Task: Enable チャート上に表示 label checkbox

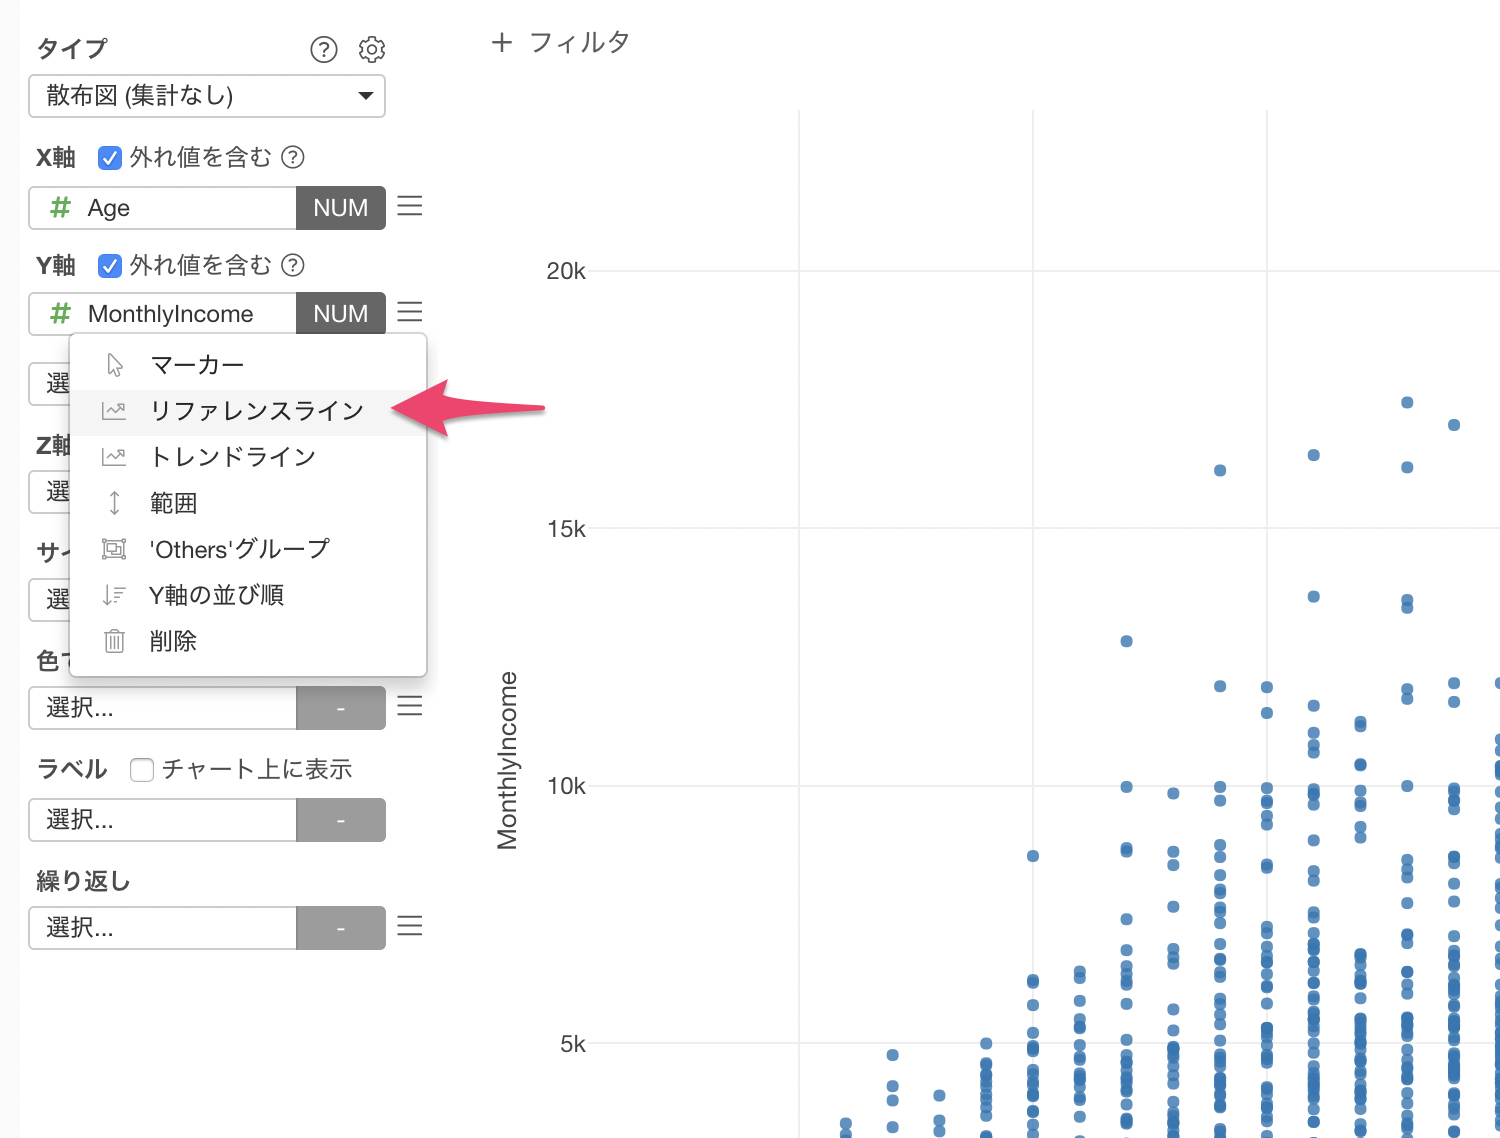Action: pos(142,769)
